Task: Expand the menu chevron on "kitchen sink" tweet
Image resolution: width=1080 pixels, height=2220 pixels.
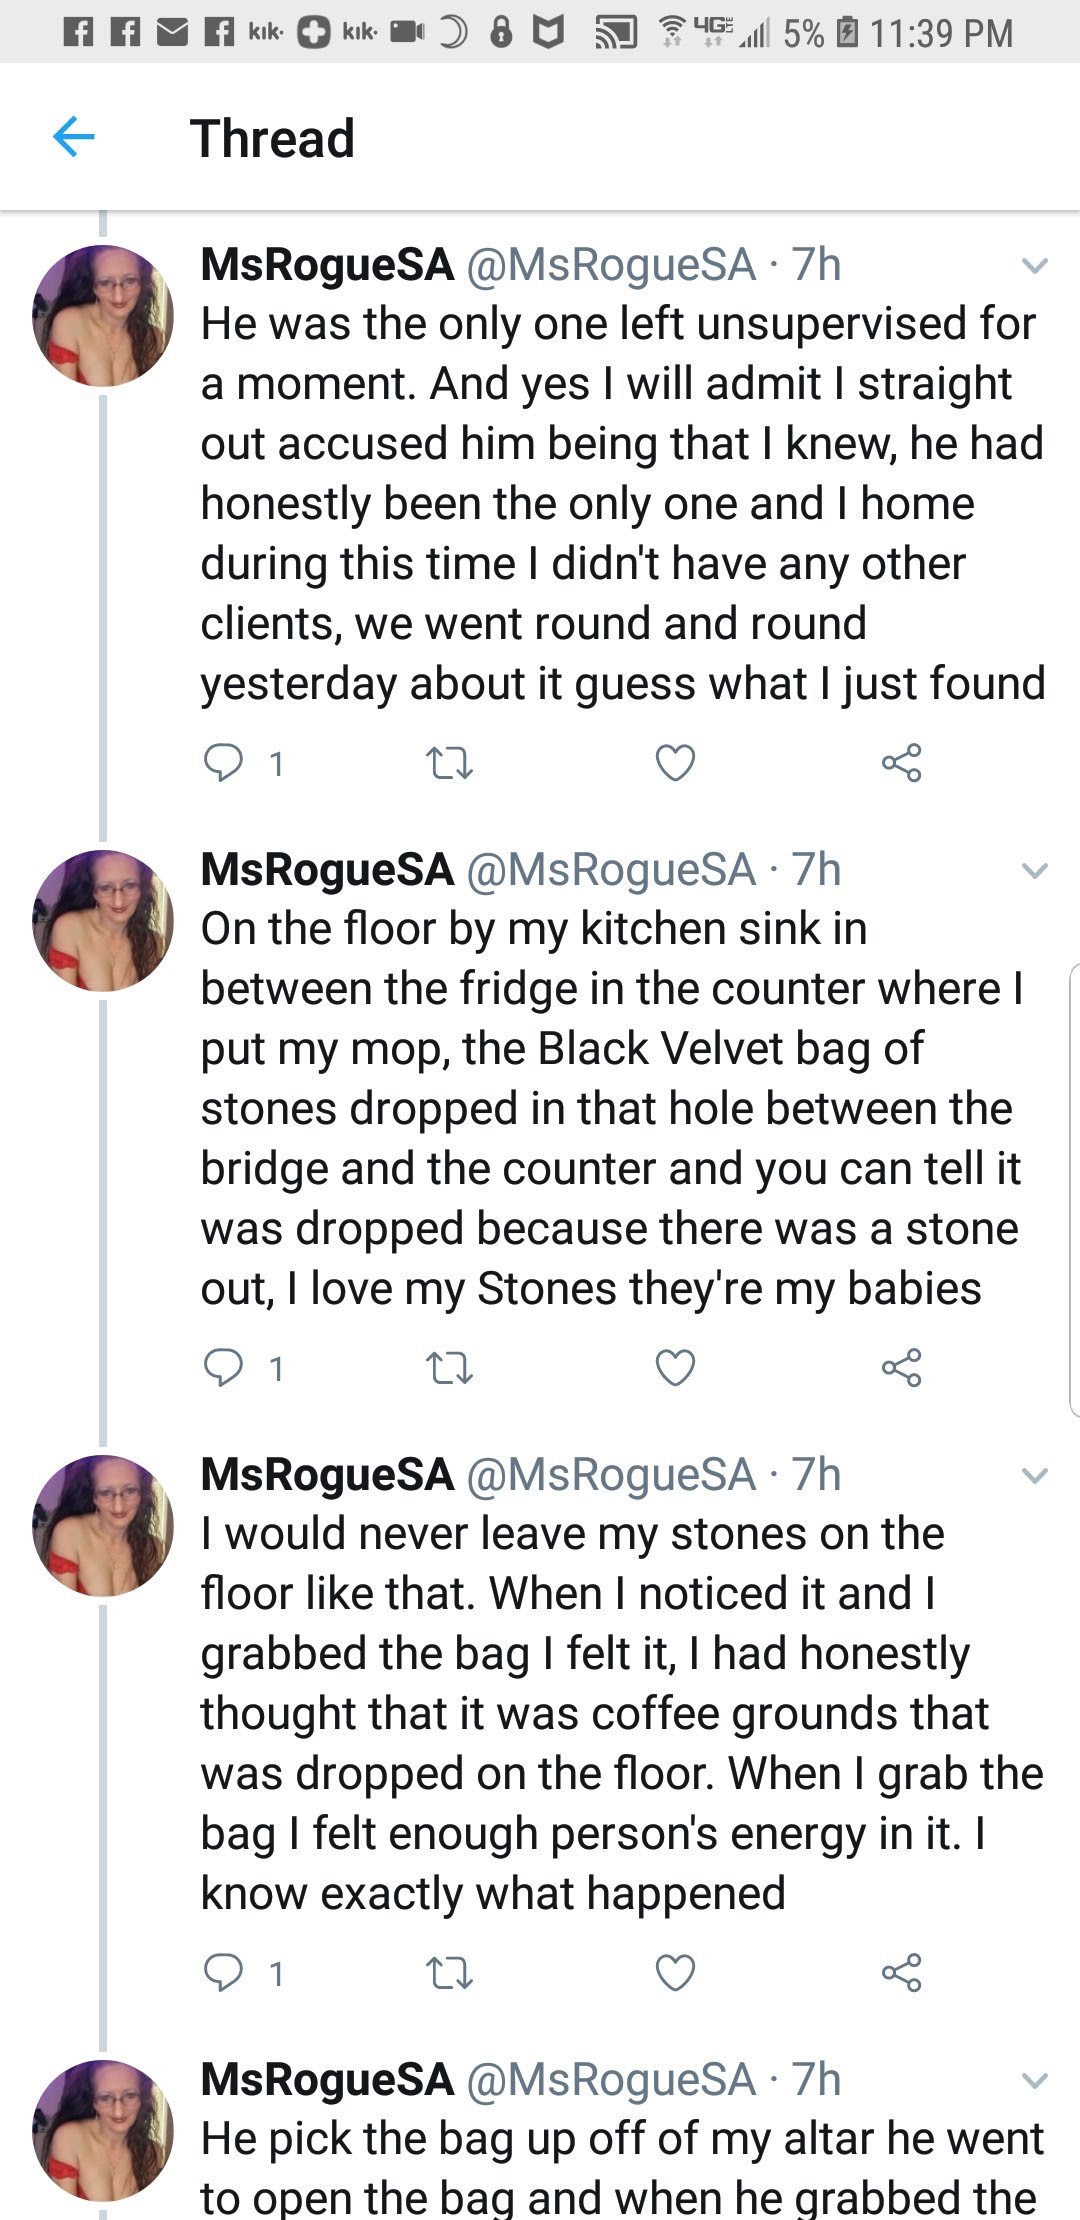Action: (x=1034, y=871)
